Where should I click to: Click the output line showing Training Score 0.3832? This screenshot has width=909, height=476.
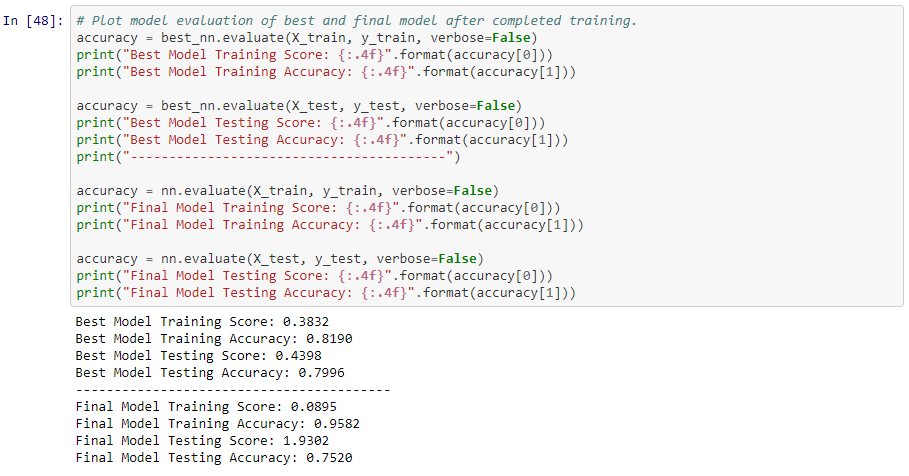click(202, 321)
